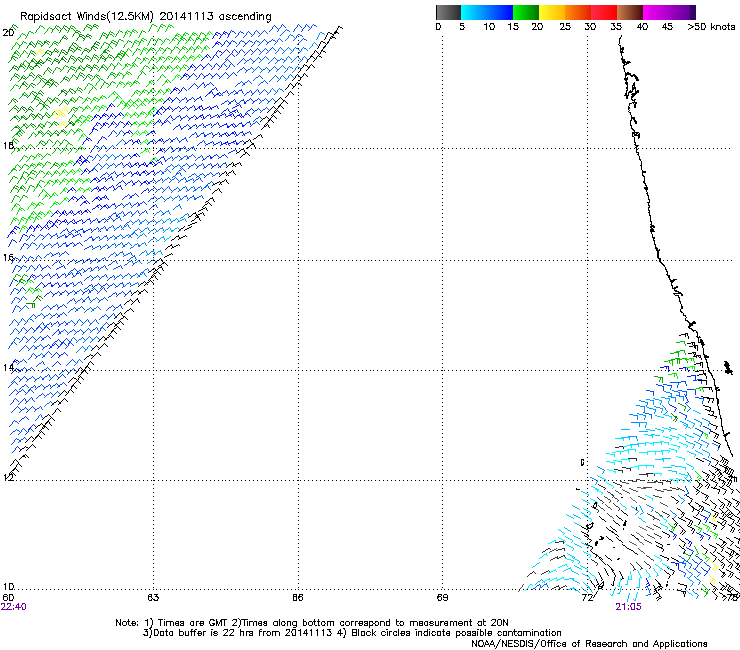The image size is (740, 650).
Task: Click the longitude label '72'
Action: (587, 598)
